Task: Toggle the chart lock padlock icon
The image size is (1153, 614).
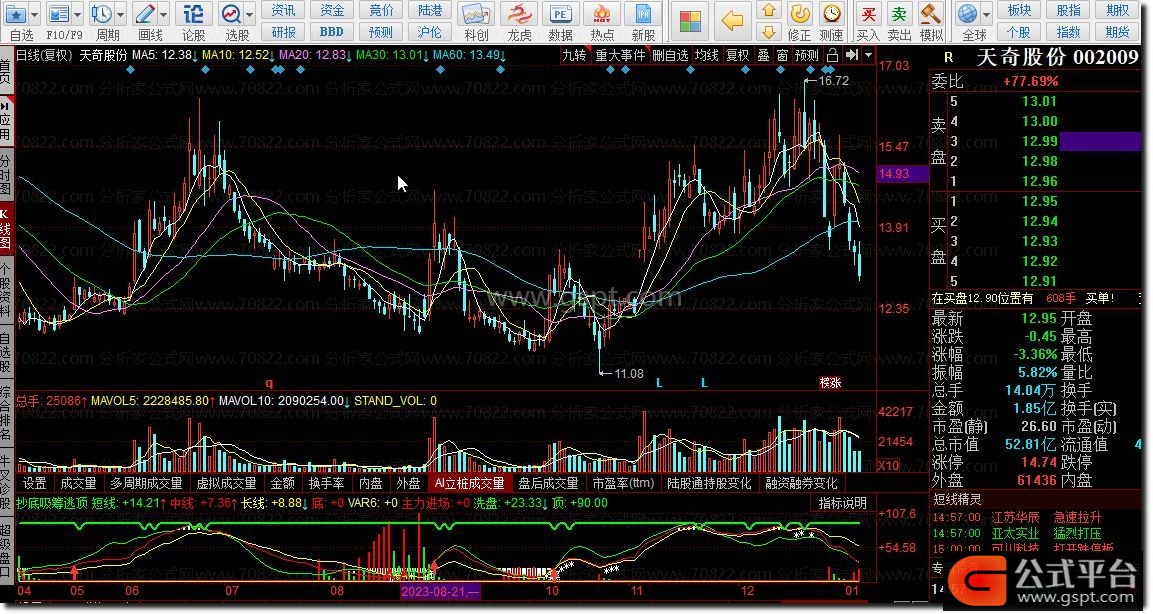Action: (x=832, y=55)
